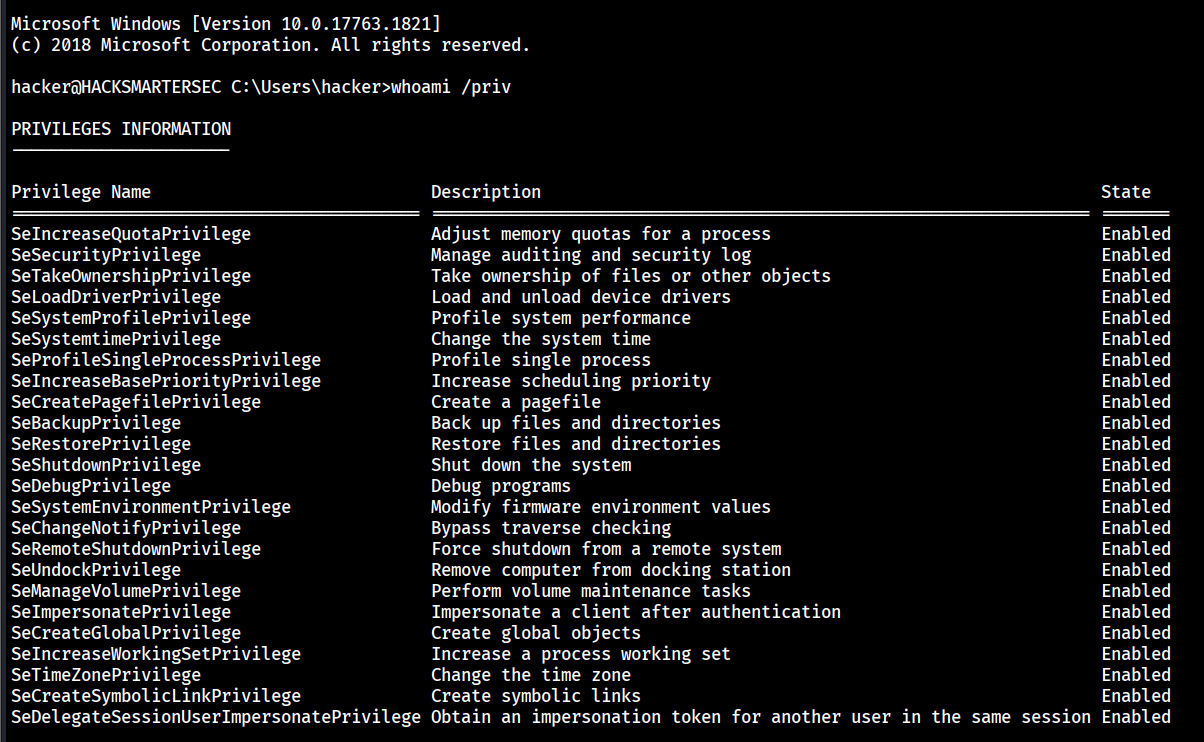
Task: Click the SeDelegateSessionUserImpersonatePrivilege entry
Action: pos(216,717)
